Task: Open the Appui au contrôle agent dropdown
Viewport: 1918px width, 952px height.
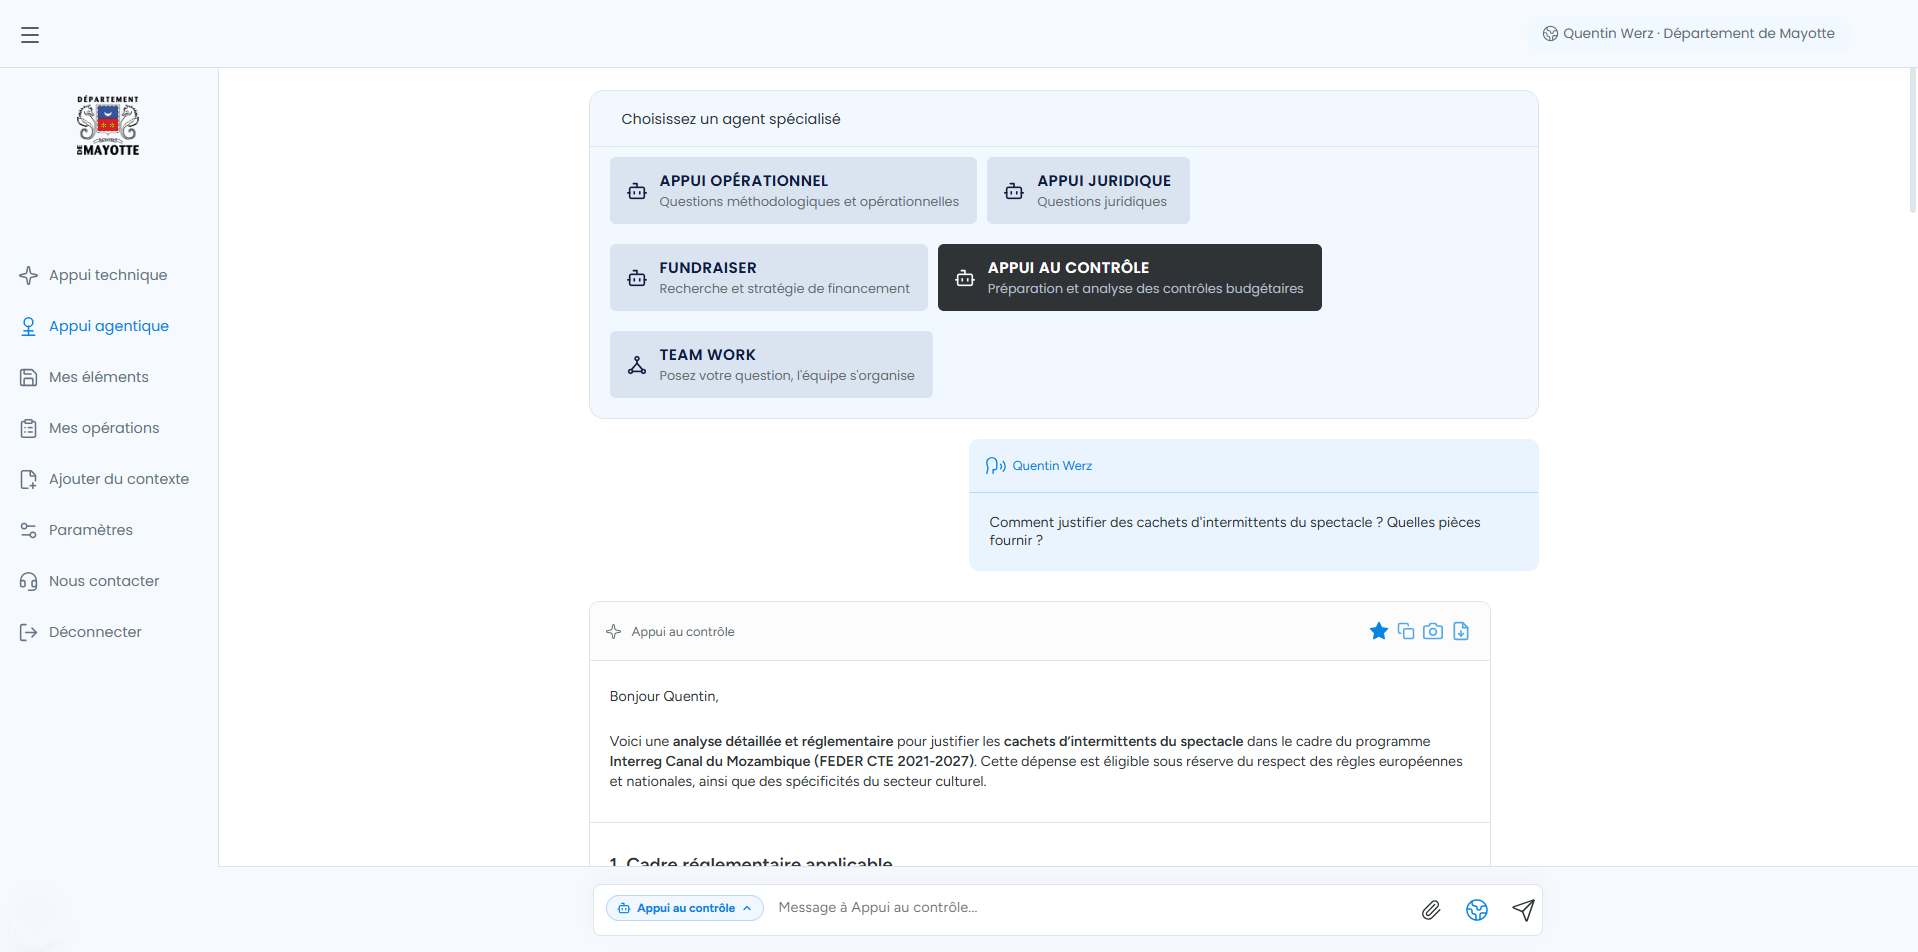Action: pyautogui.click(x=685, y=908)
